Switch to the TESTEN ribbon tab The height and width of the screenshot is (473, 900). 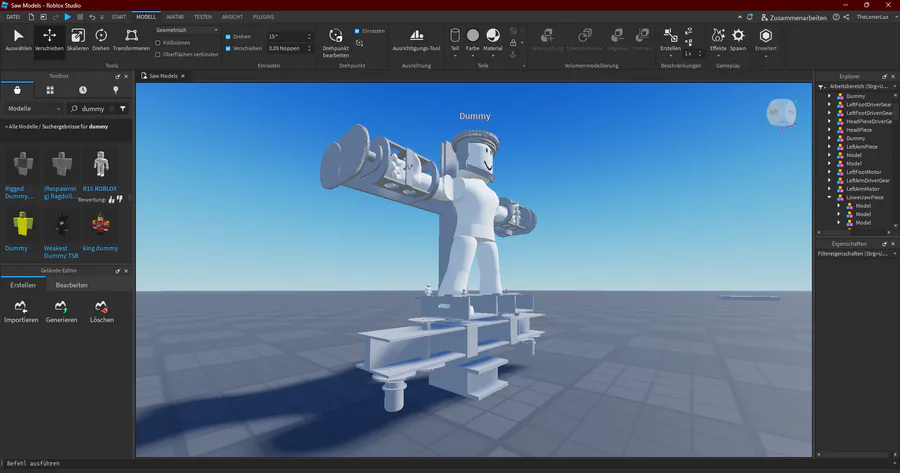[x=203, y=17]
